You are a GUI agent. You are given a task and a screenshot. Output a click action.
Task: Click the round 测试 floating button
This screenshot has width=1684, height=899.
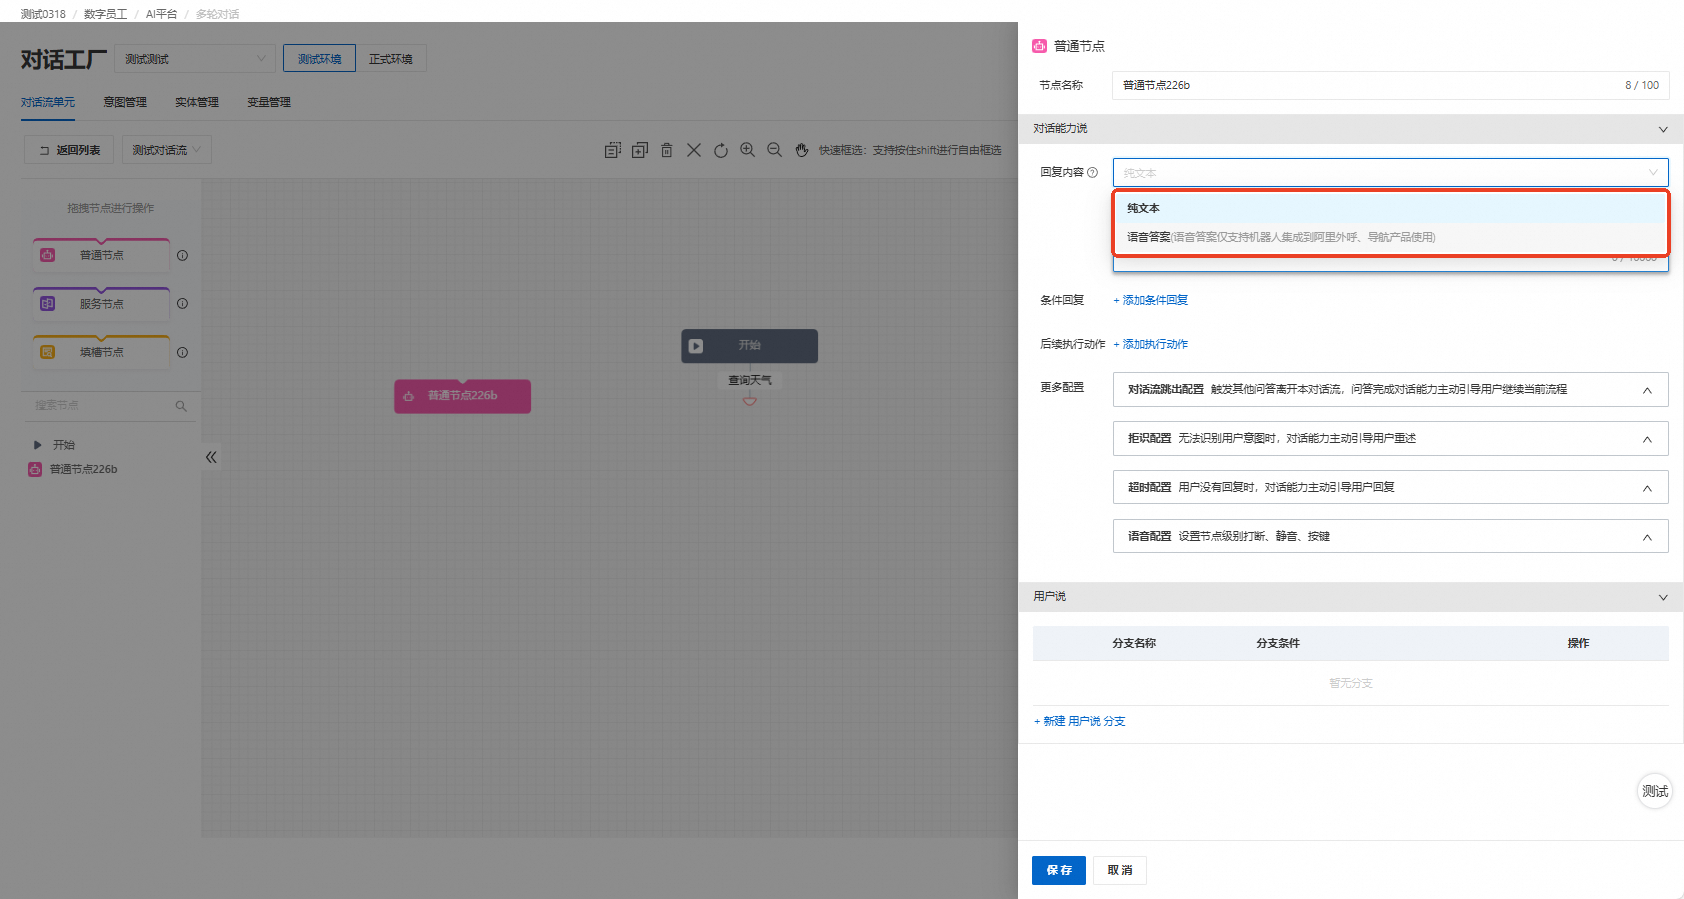coord(1655,791)
